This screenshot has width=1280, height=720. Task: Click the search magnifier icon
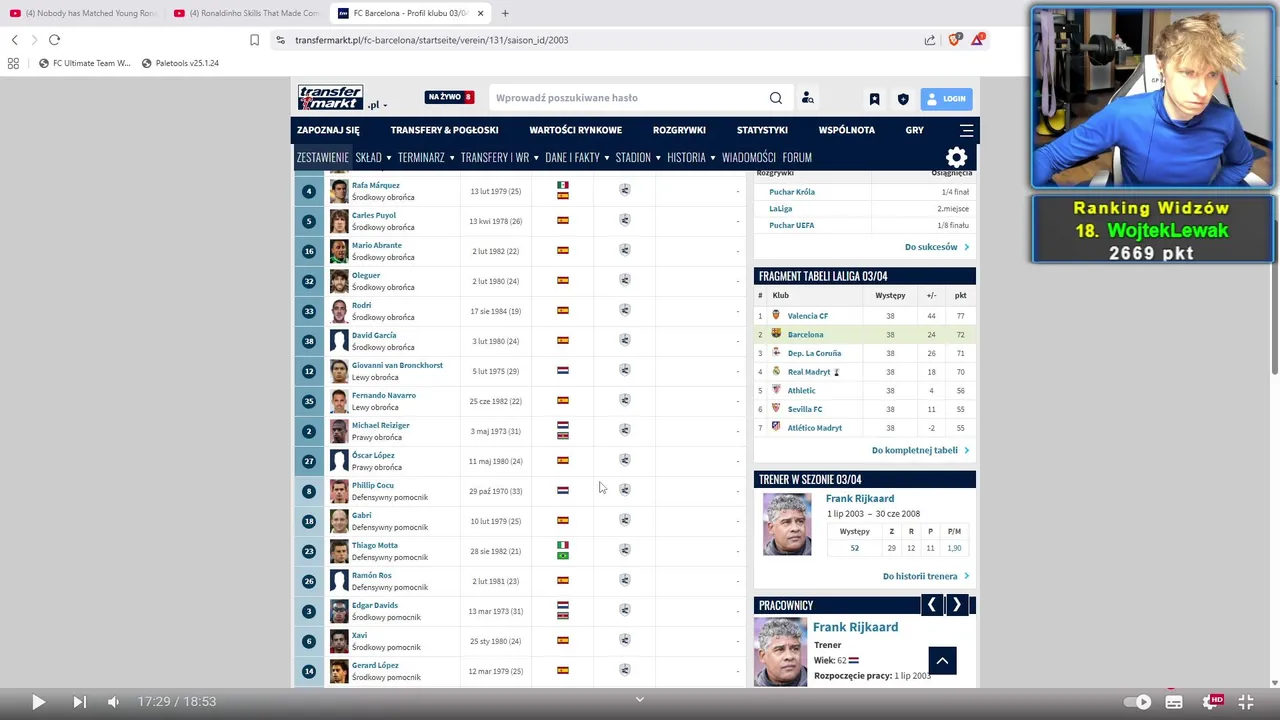(x=776, y=98)
